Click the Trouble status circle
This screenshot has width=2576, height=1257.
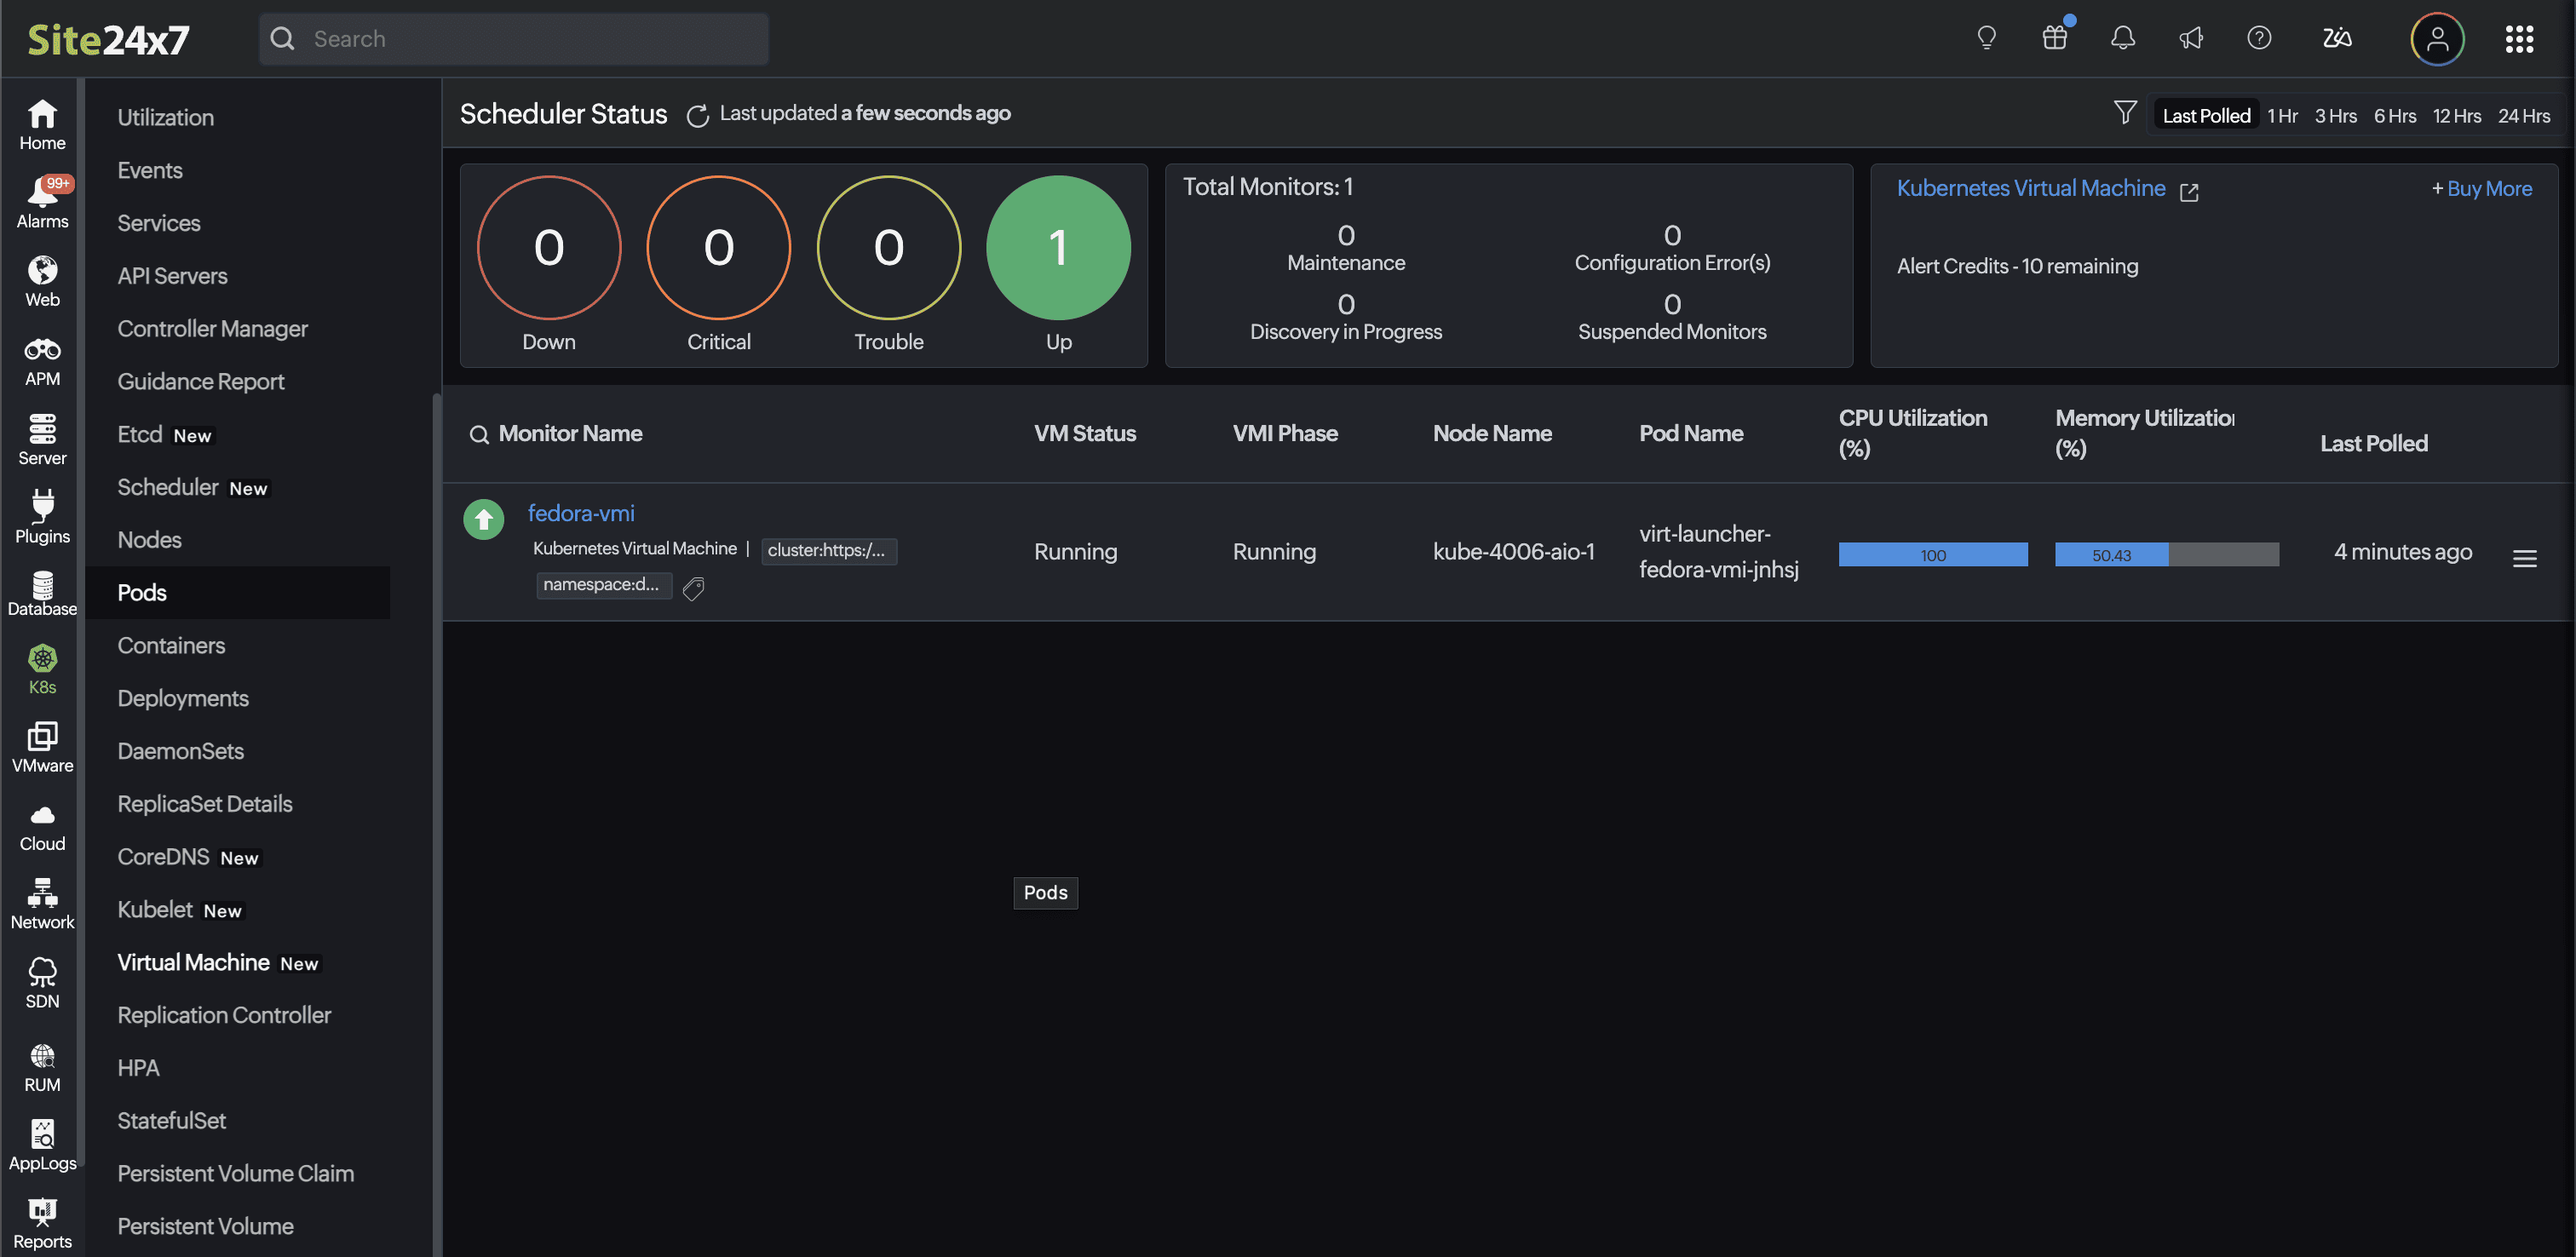(x=888, y=248)
